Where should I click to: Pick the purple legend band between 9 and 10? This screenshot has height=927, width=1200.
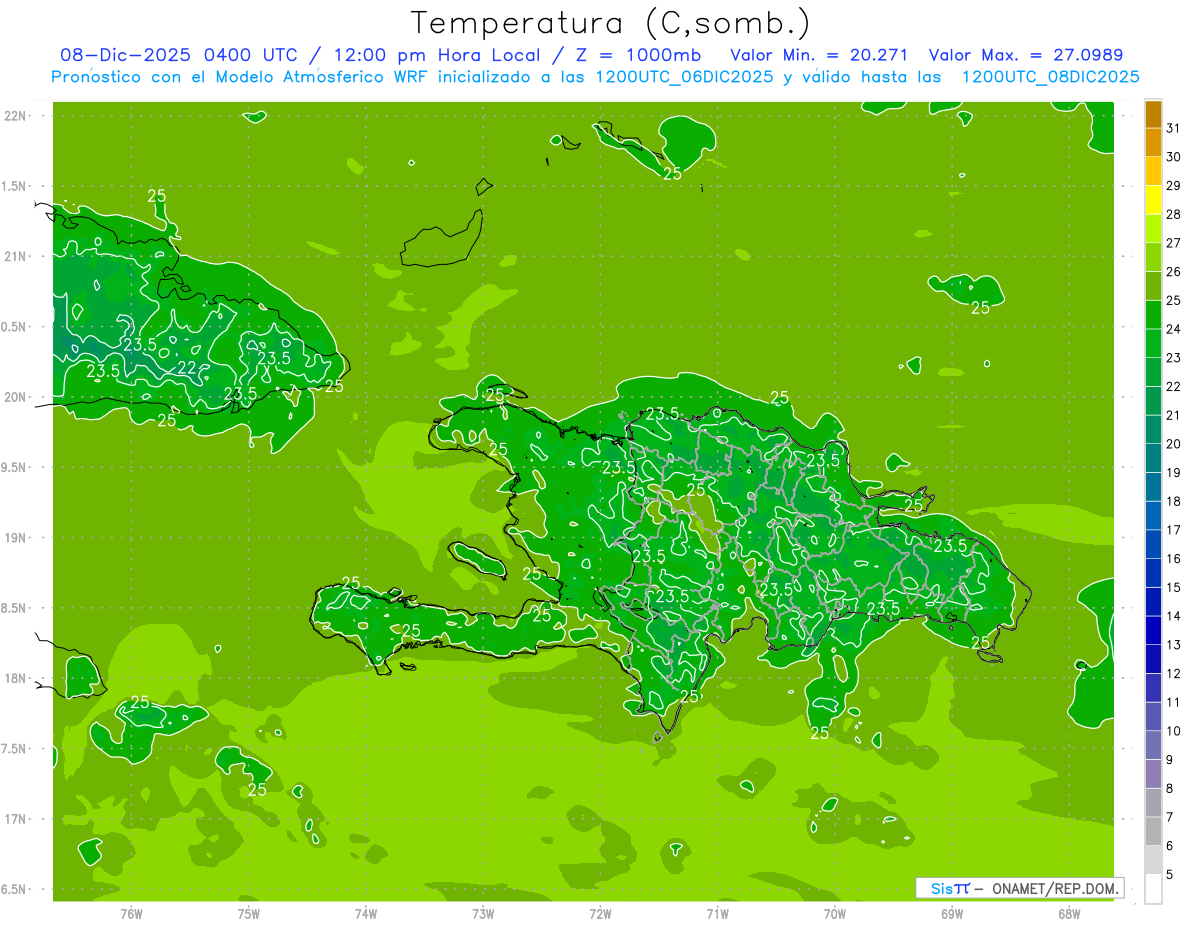1153,745
